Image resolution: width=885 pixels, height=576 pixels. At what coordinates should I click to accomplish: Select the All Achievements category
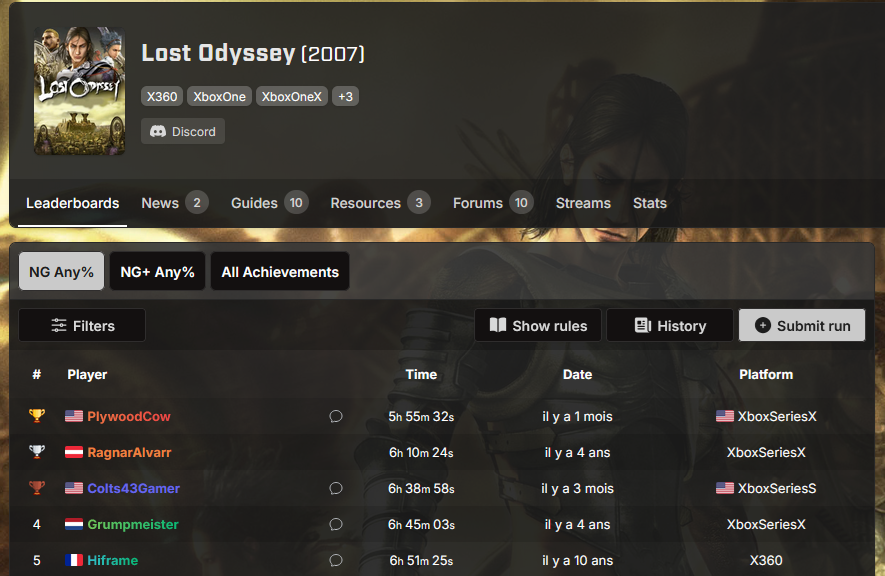(280, 271)
